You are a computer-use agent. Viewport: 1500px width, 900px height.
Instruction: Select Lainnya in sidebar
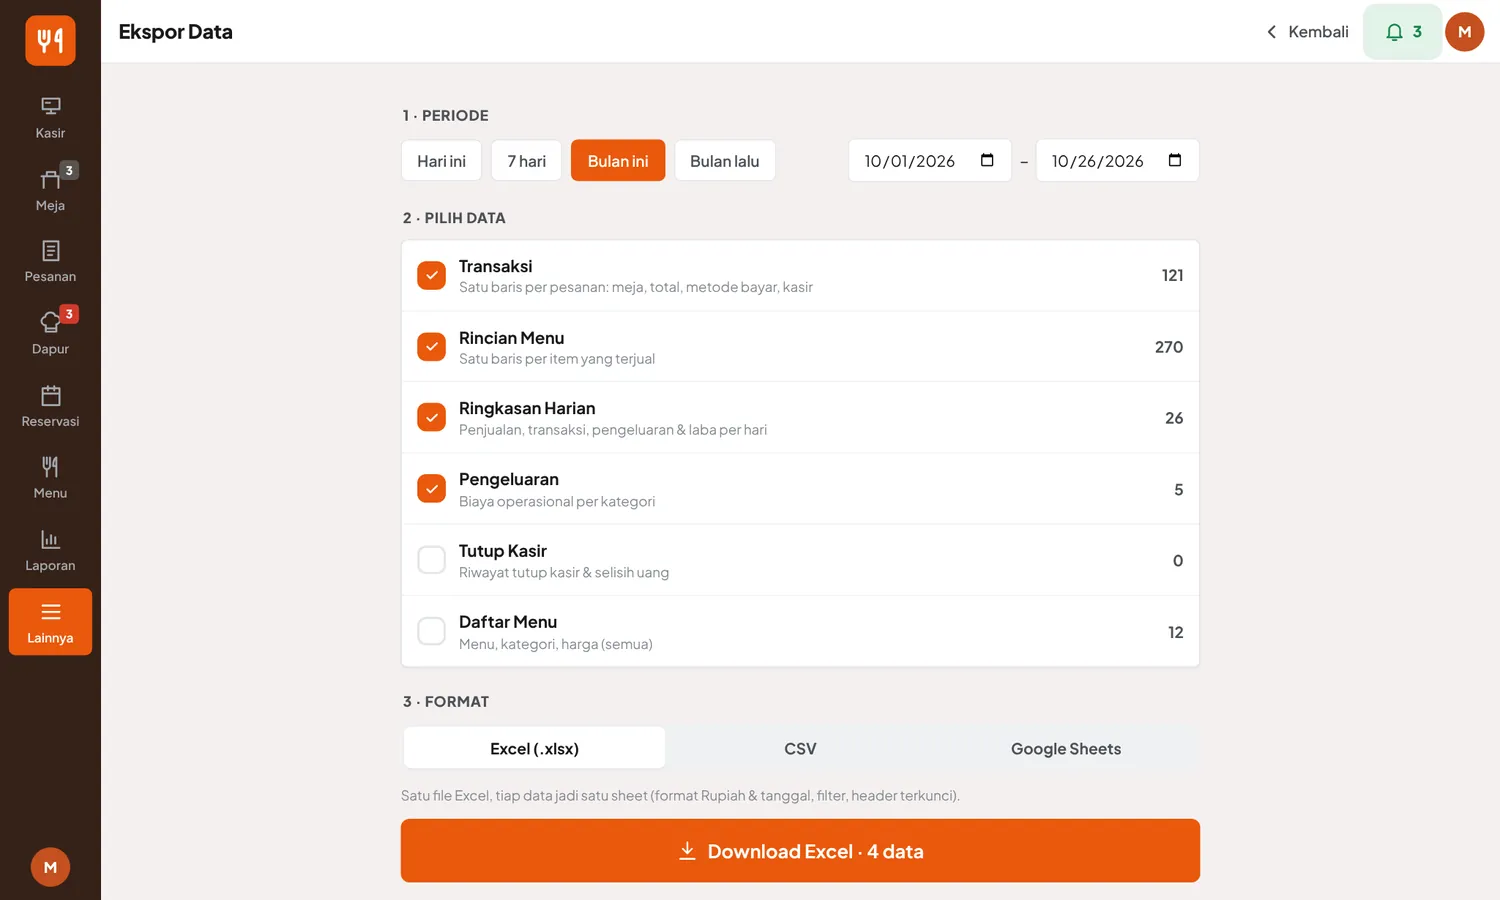(50, 622)
